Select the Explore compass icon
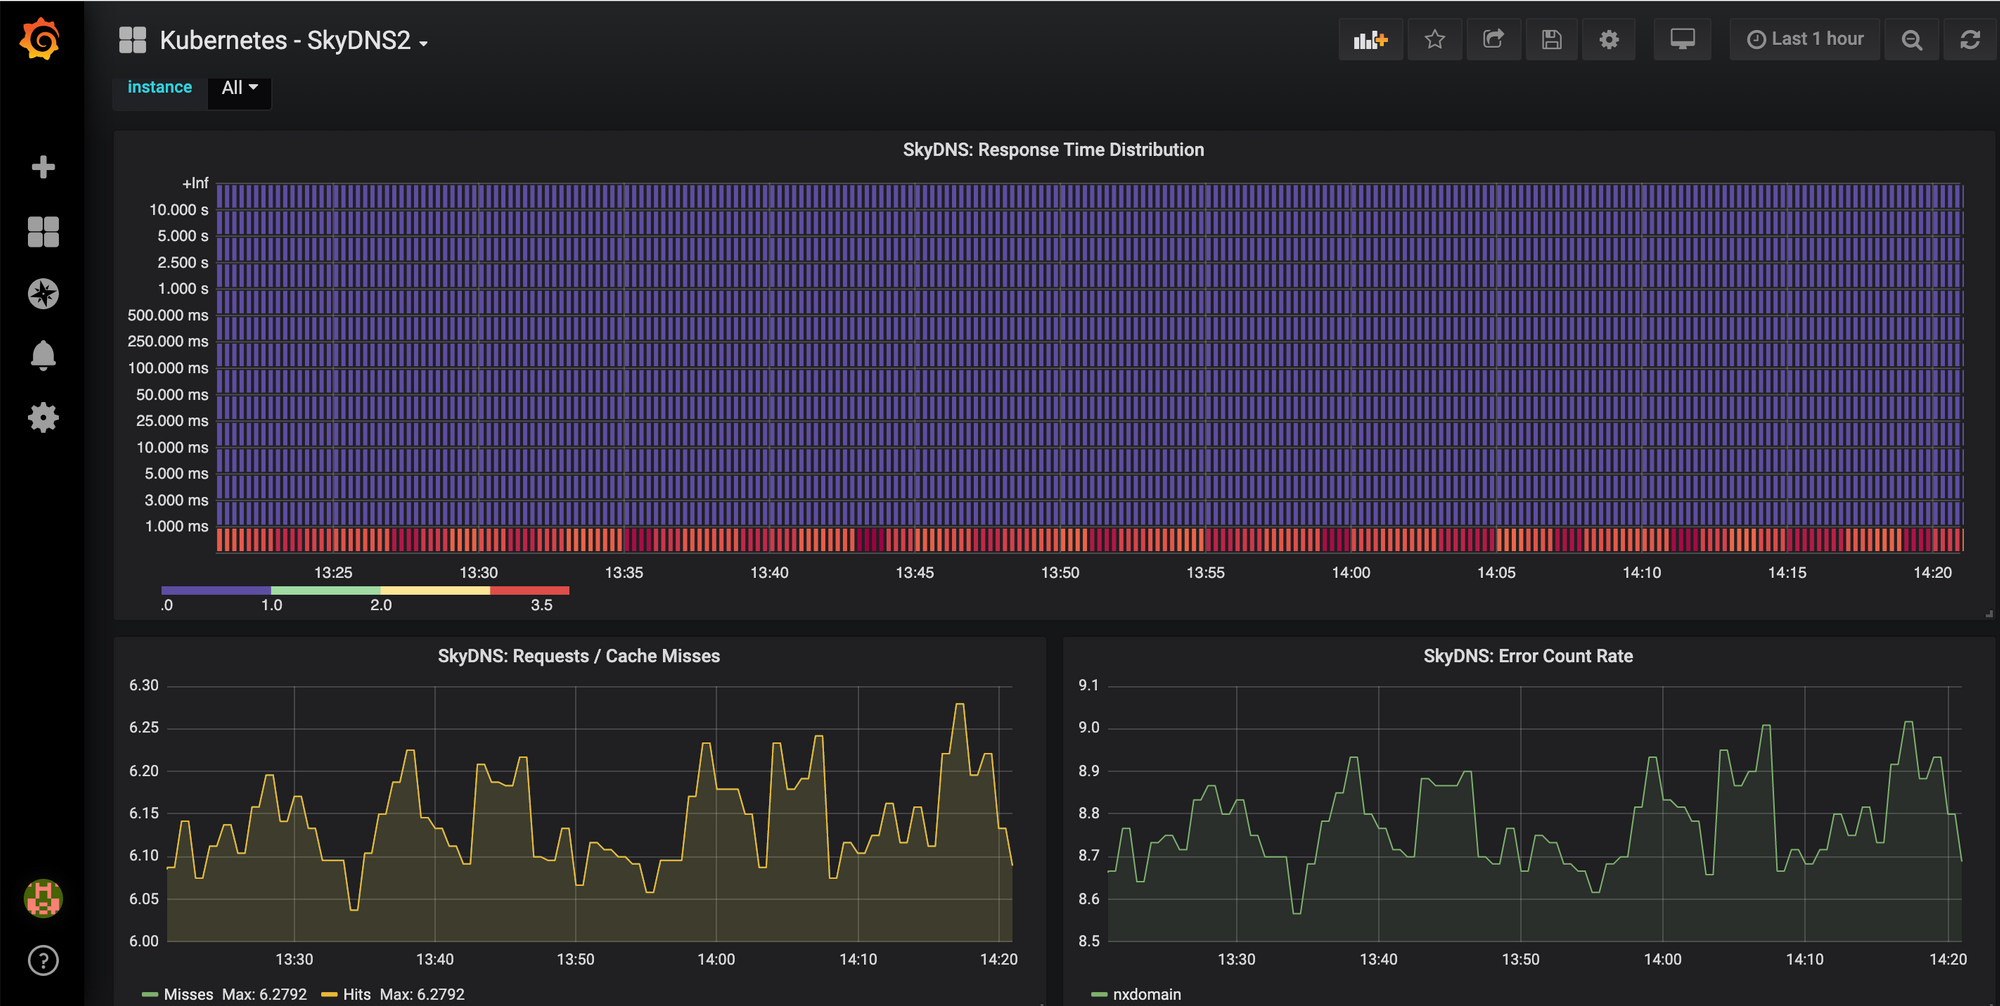This screenshot has width=2000, height=1006. pos(43,293)
